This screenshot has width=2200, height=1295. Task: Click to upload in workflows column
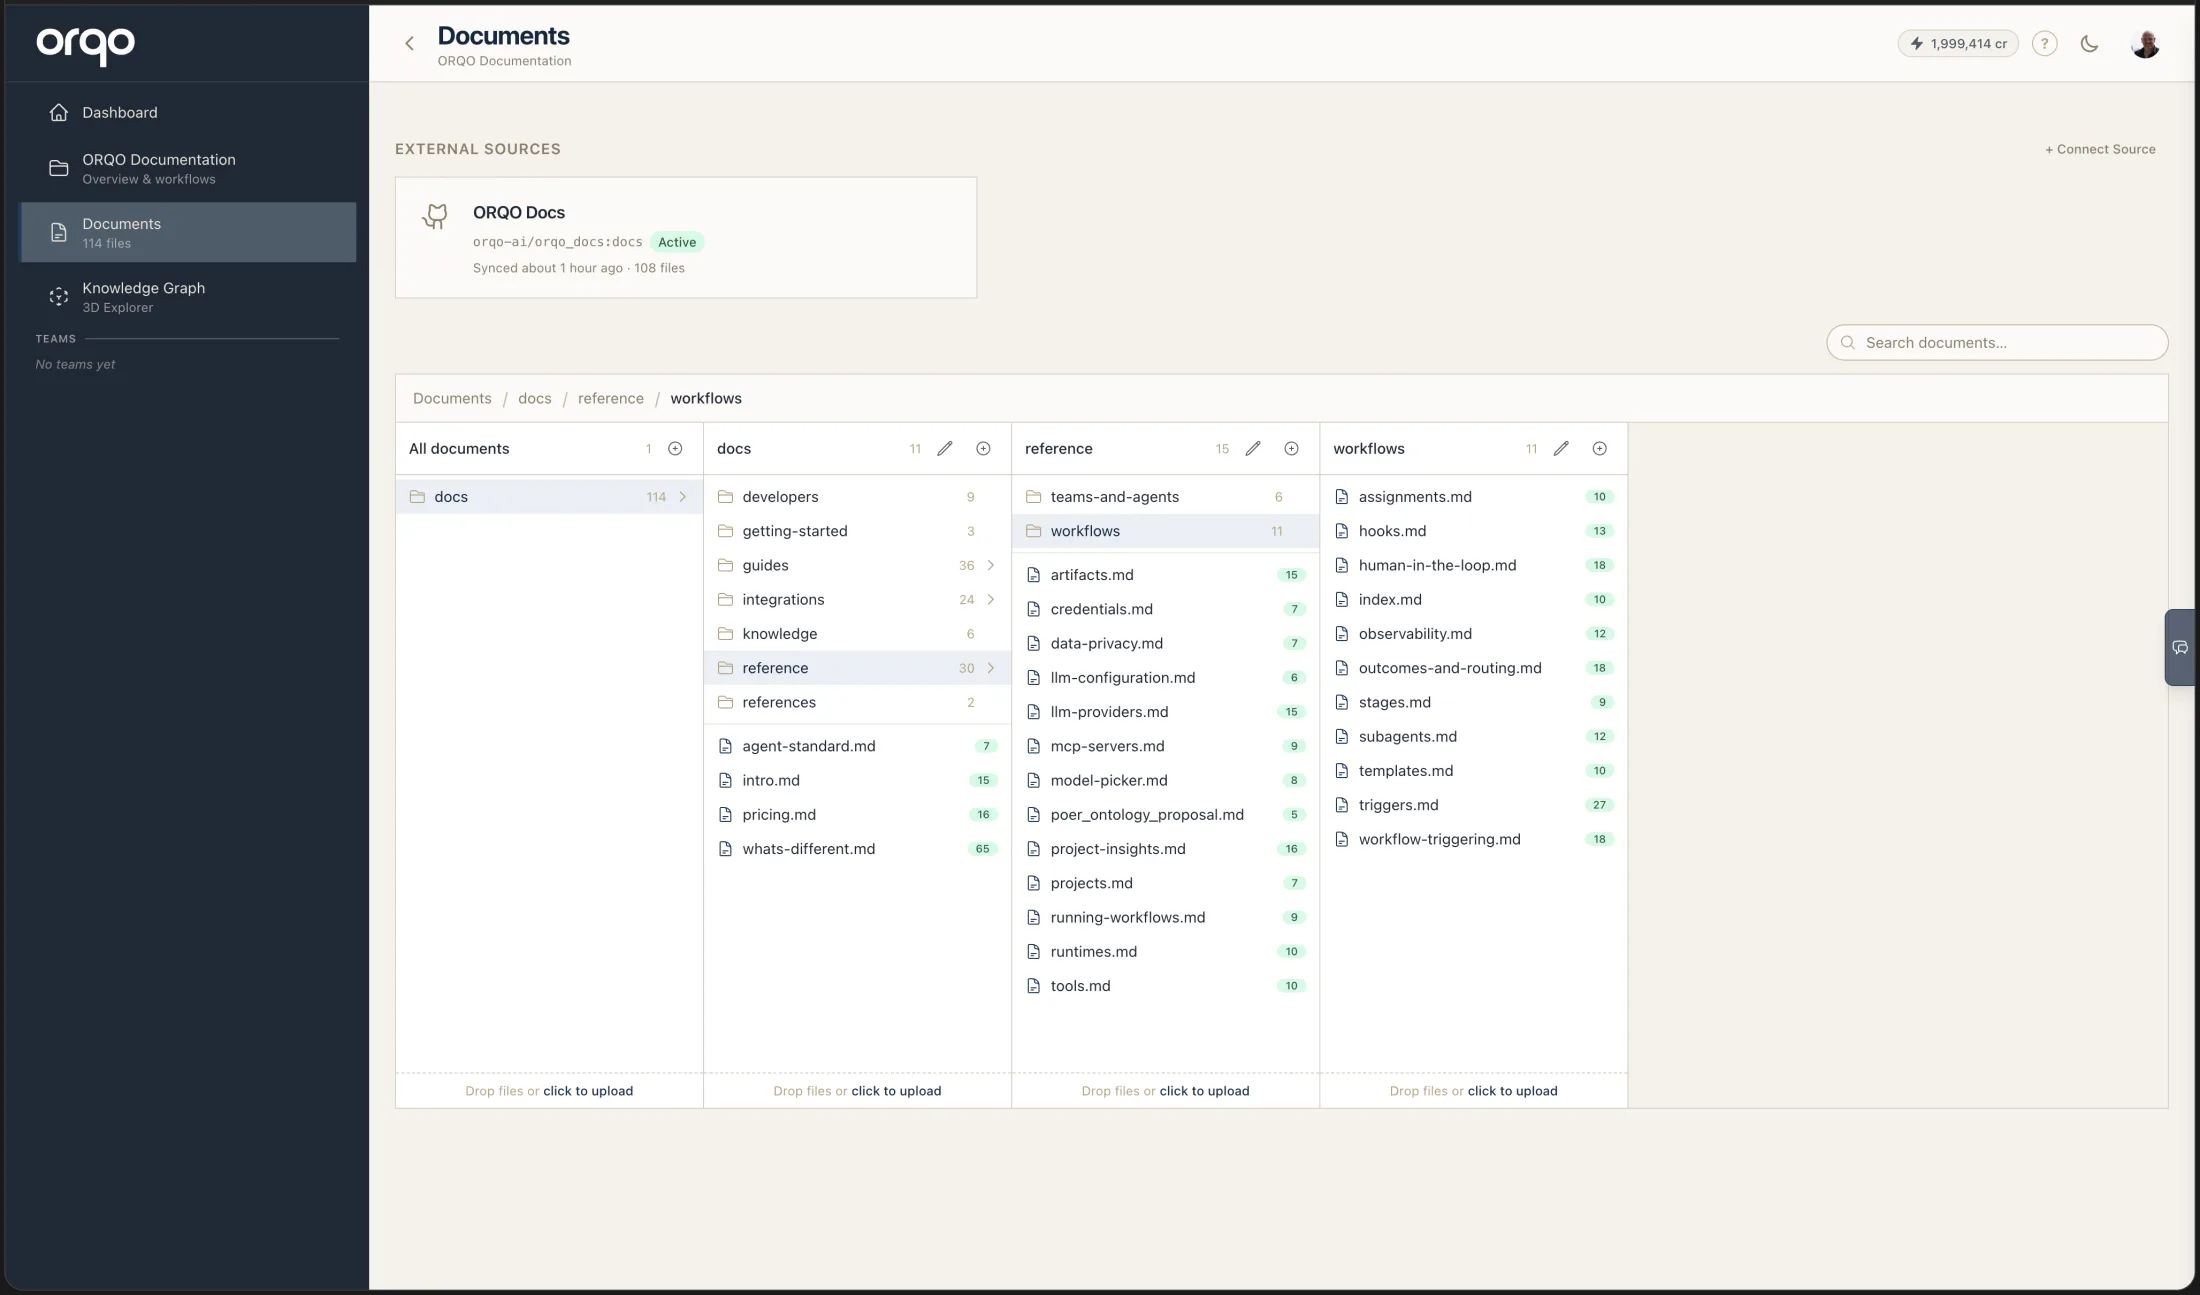[x=1512, y=1091]
